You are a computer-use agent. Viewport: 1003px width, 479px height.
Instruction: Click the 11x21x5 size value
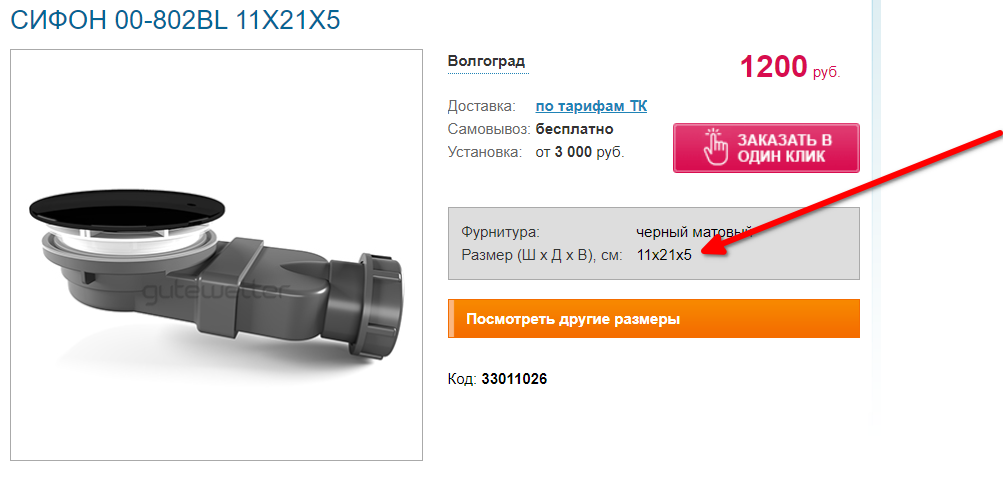664,255
